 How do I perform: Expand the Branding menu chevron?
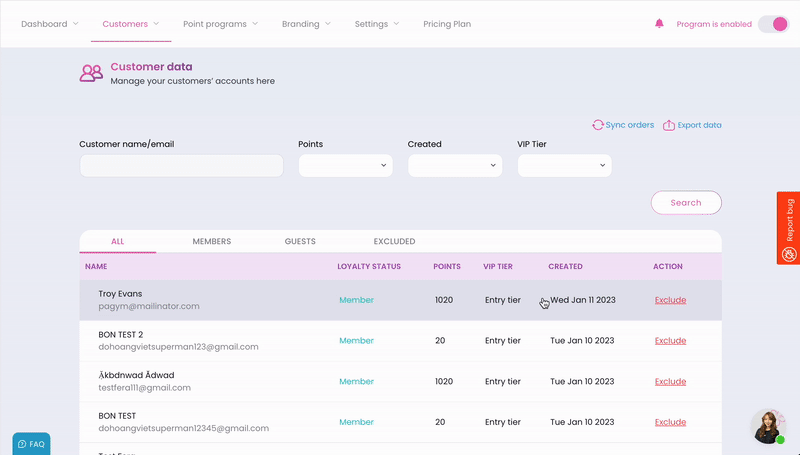coord(328,24)
